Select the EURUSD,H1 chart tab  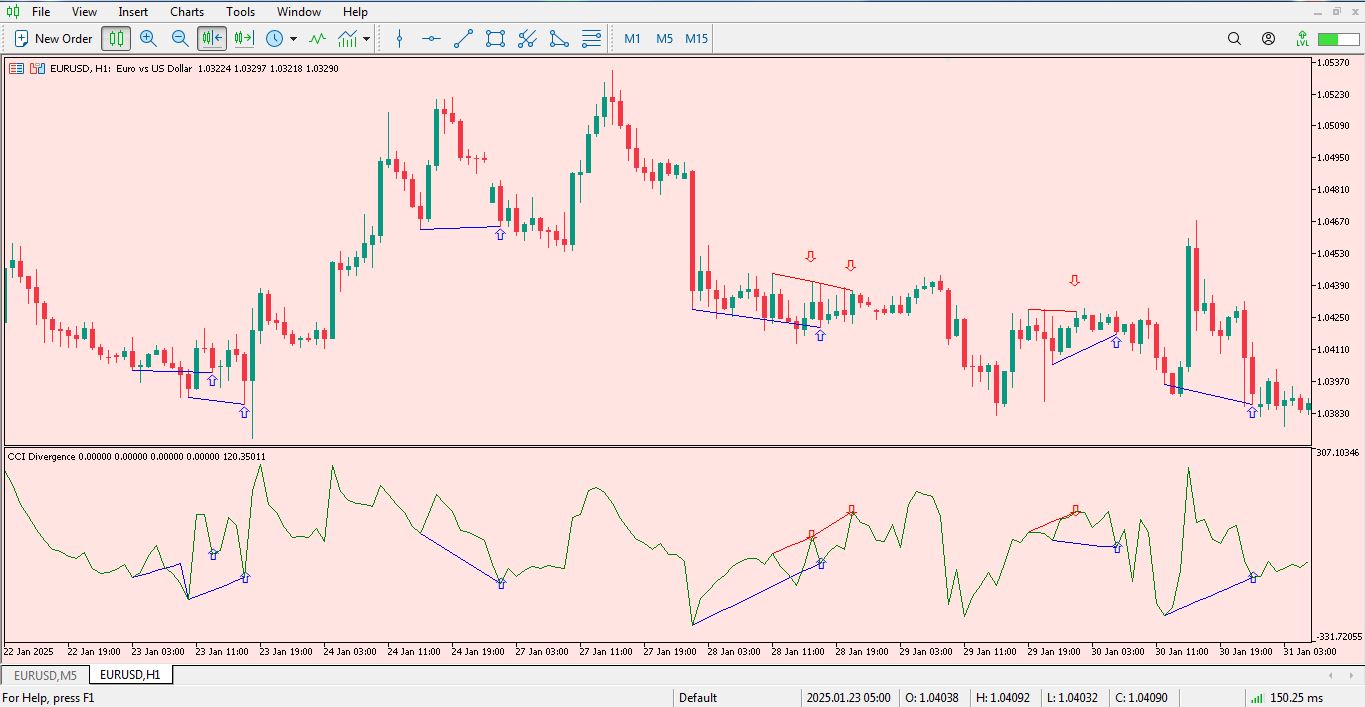pyautogui.click(x=130, y=675)
